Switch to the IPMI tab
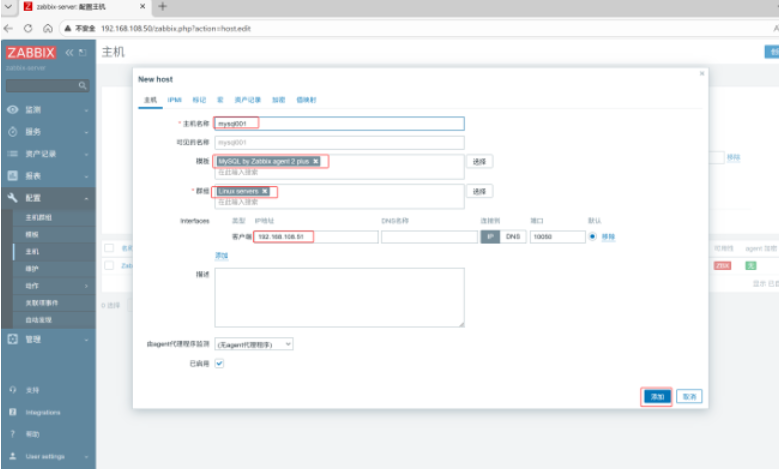This screenshot has height=469, width=779. point(174,100)
